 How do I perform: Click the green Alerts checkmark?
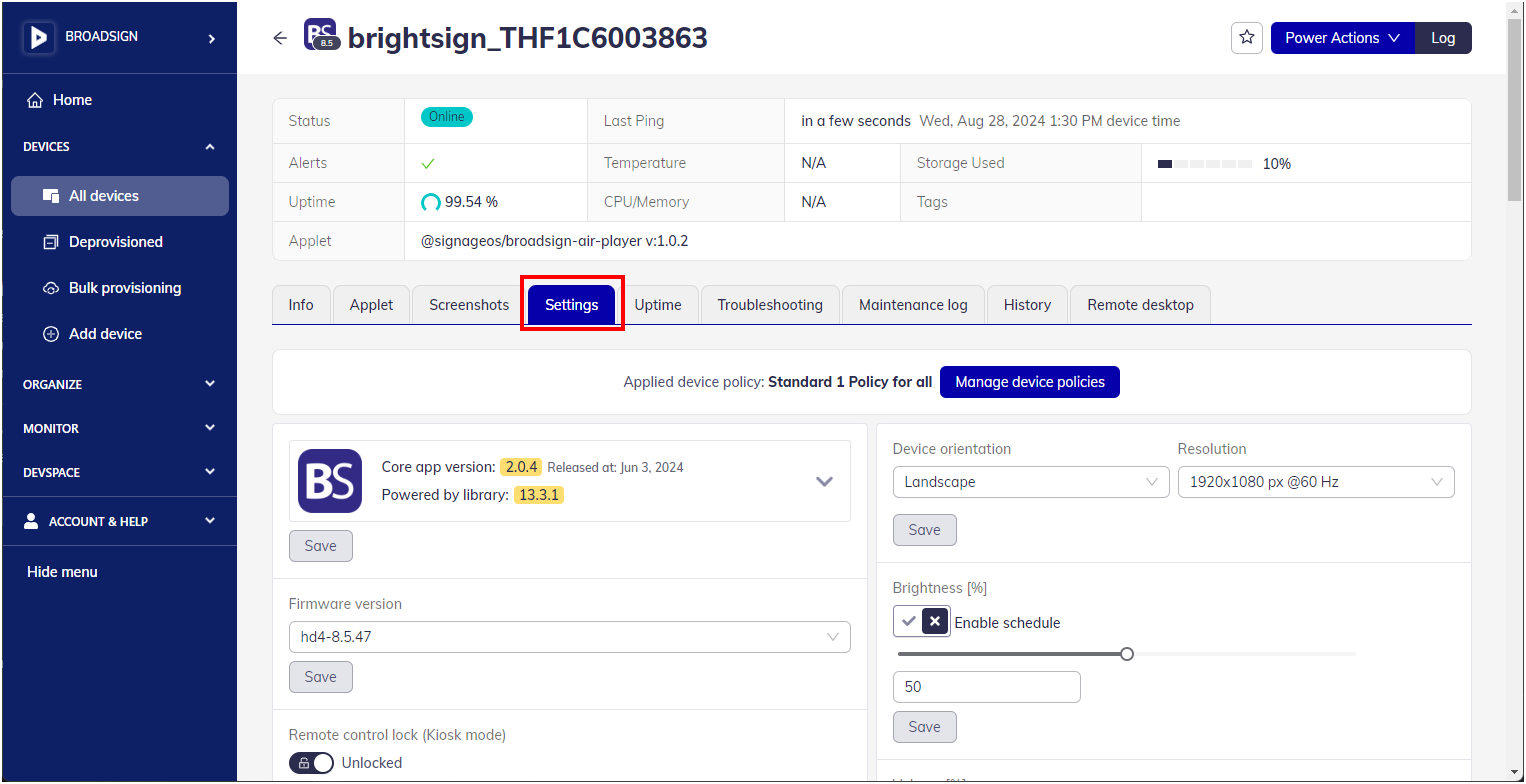coord(429,163)
